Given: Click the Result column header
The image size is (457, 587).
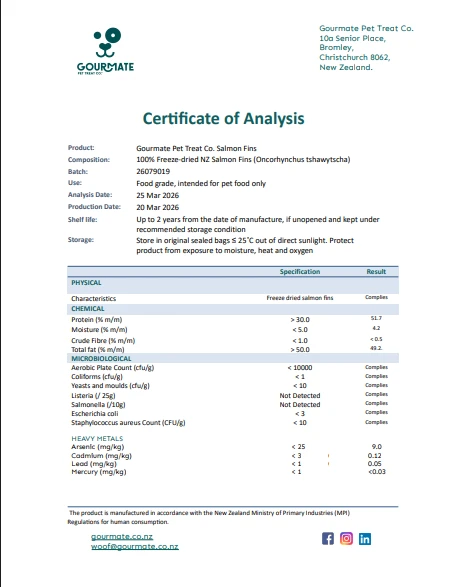Looking at the screenshot, I should point(376,272).
